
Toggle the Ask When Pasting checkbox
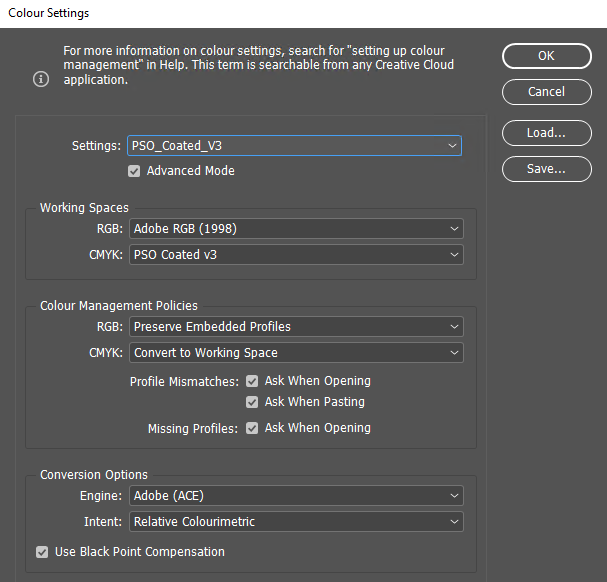tap(252, 402)
